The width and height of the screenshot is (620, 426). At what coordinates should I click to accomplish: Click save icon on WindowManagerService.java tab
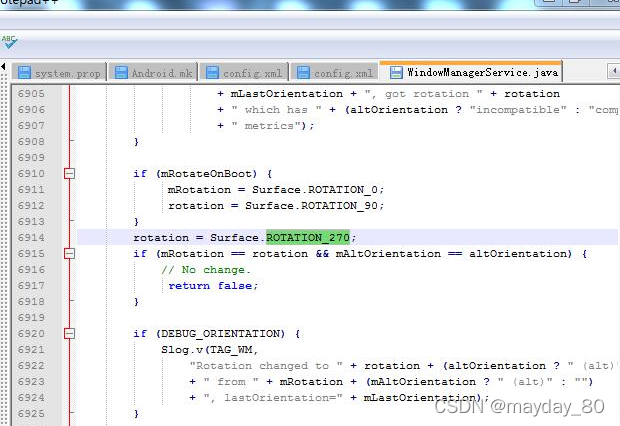tap(396, 72)
